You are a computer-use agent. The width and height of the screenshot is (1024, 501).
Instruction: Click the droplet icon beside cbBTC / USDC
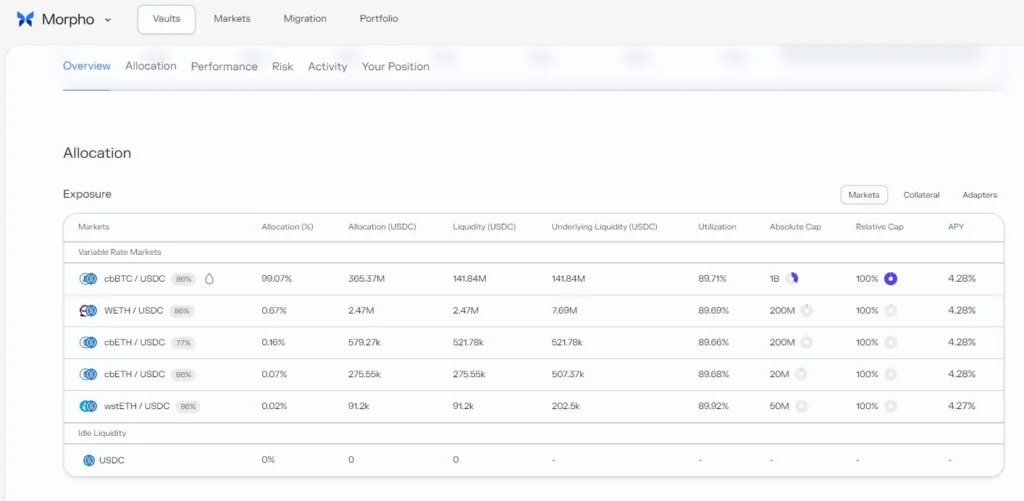point(209,279)
